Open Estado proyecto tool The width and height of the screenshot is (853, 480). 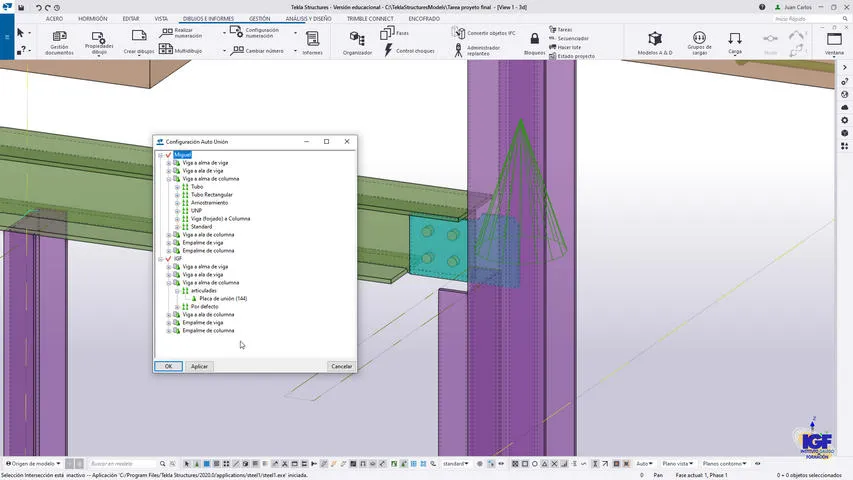pyautogui.click(x=572, y=56)
